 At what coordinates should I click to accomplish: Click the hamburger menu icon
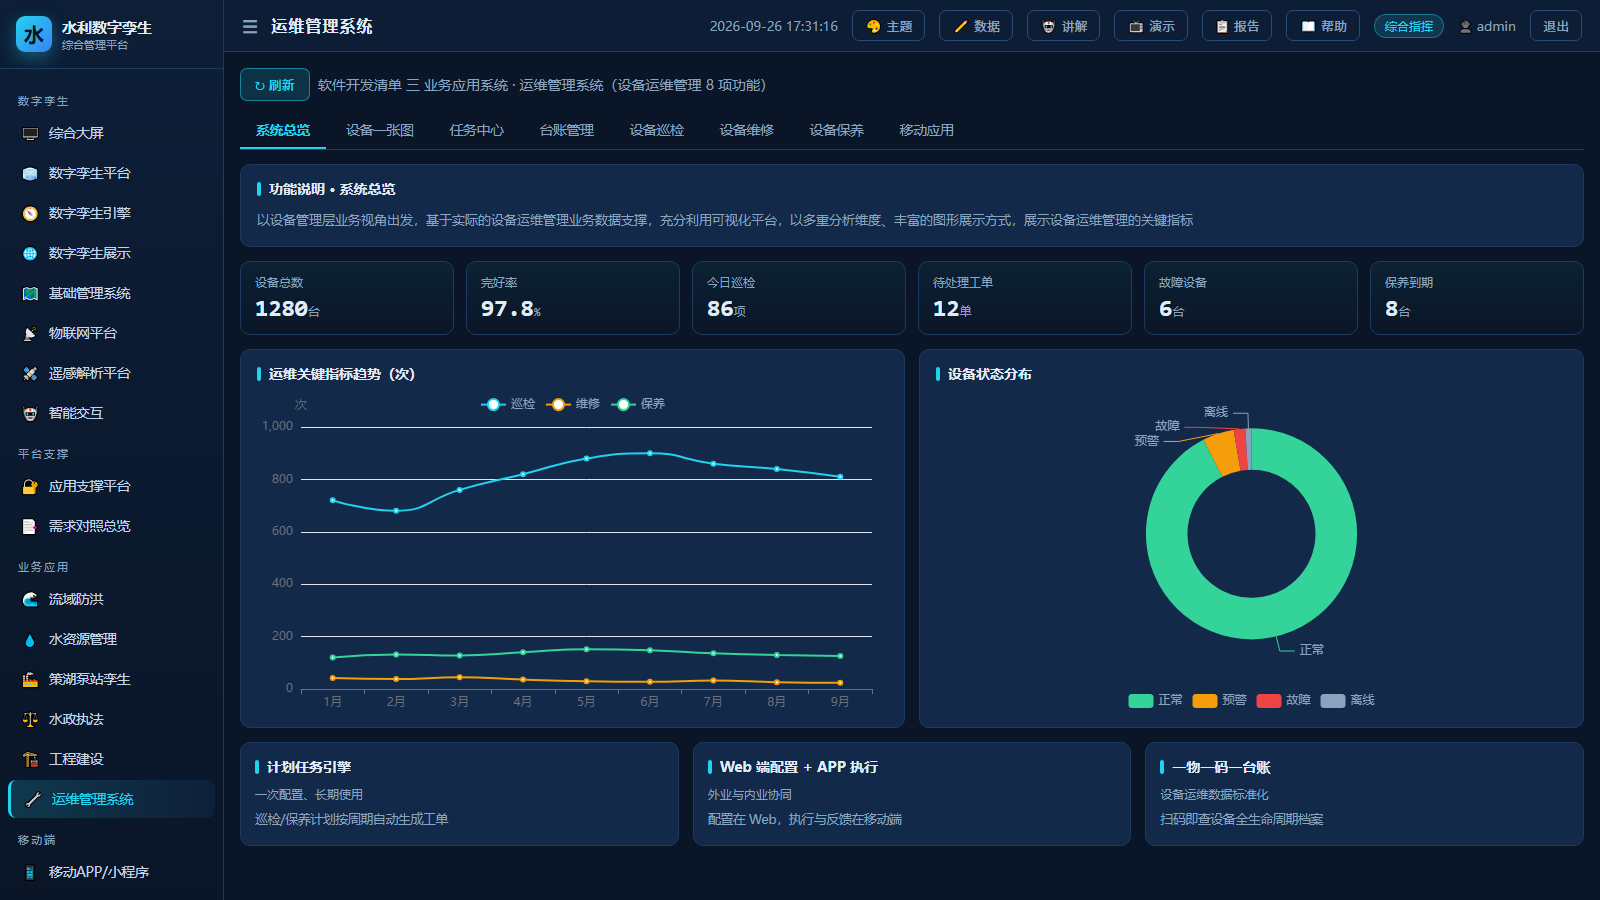[250, 27]
